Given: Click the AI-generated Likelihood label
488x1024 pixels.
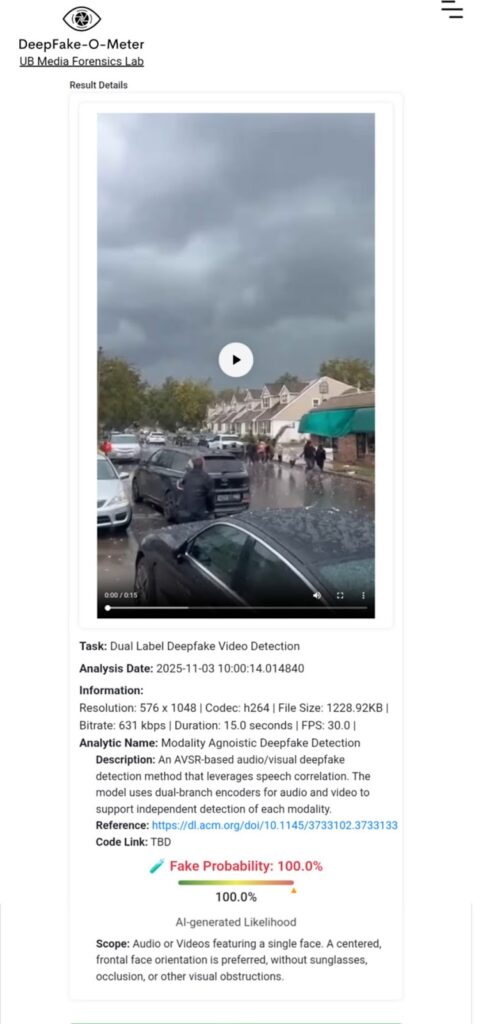Looking at the screenshot, I should pos(236,922).
